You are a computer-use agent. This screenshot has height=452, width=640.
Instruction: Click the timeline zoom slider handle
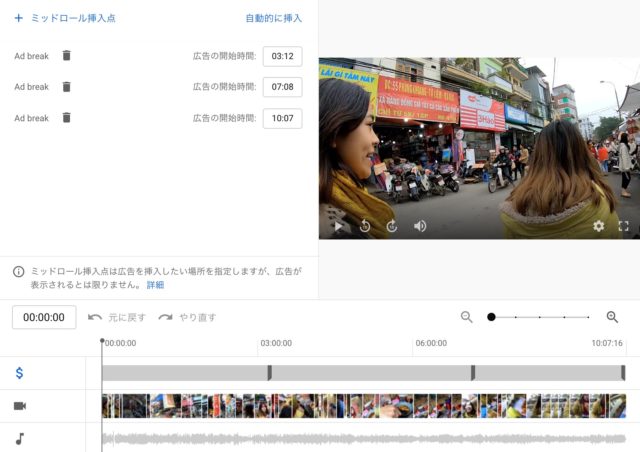click(491, 317)
